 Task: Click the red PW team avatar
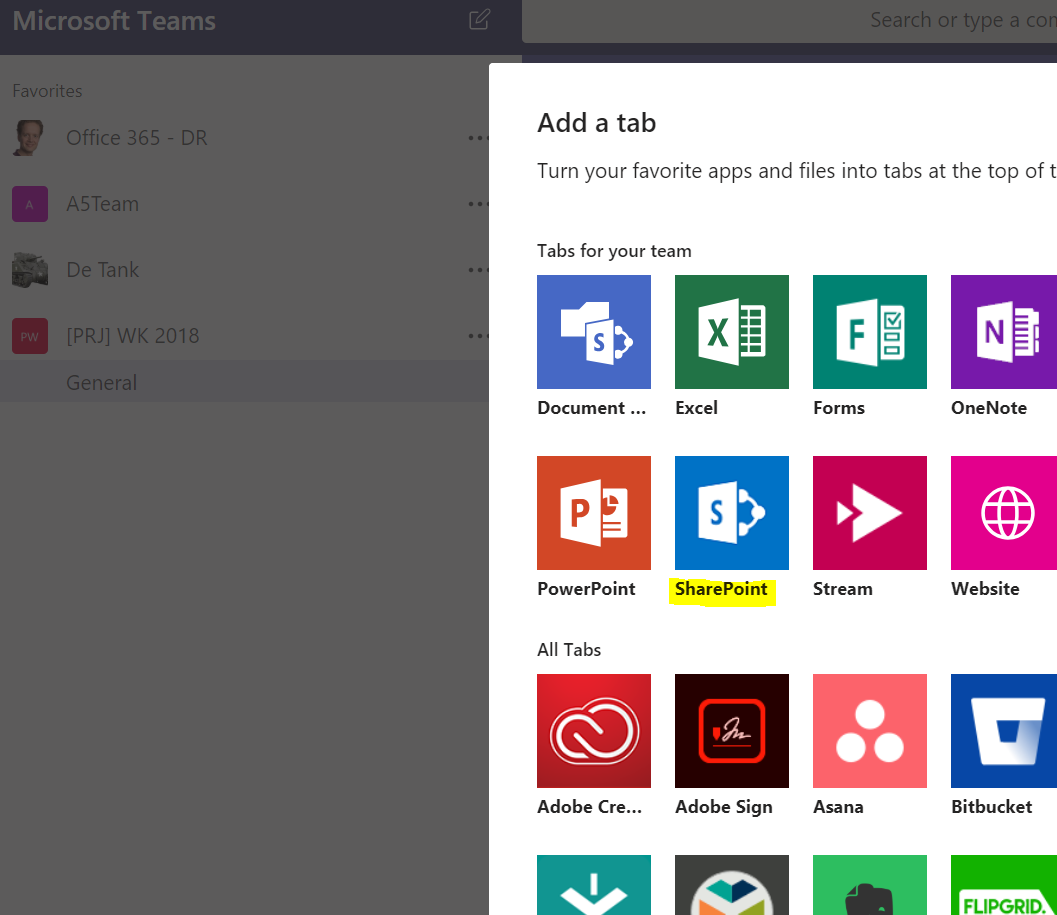click(30, 336)
